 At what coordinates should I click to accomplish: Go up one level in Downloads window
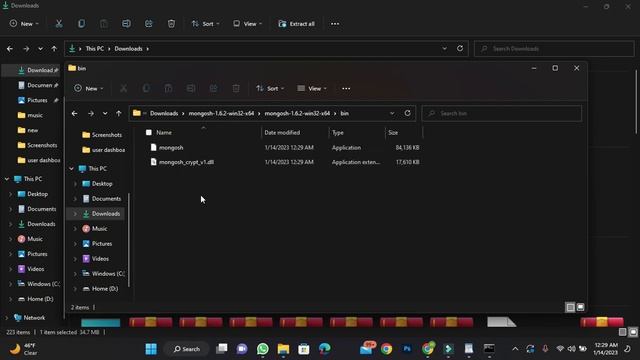click(x=54, y=49)
